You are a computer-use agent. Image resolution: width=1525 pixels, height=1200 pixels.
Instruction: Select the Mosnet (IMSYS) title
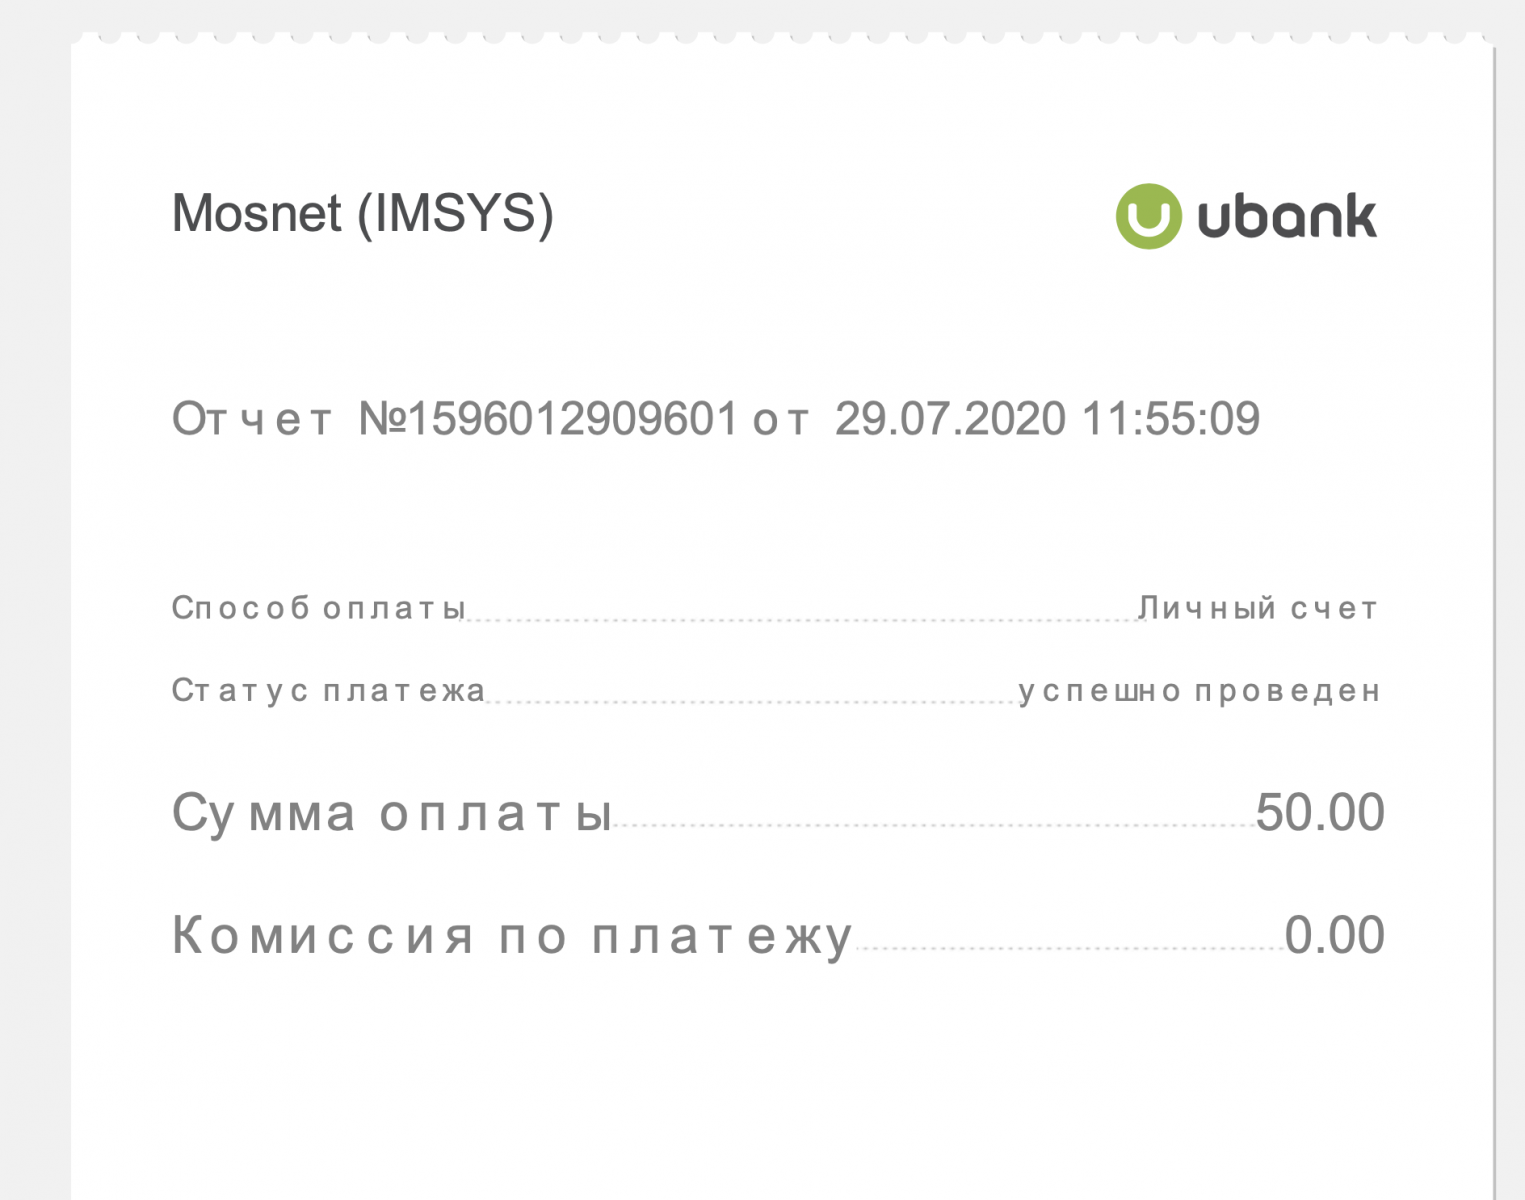click(x=363, y=214)
